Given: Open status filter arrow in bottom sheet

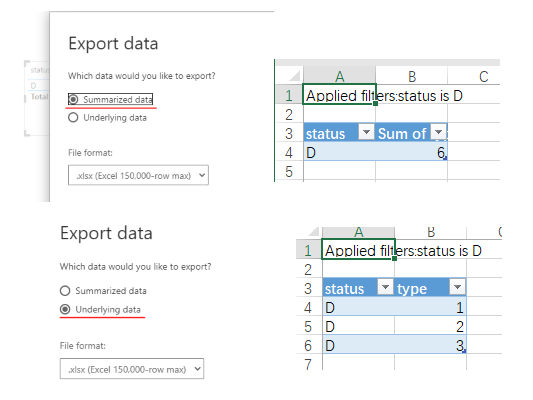Looking at the screenshot, I should (385, 287).
